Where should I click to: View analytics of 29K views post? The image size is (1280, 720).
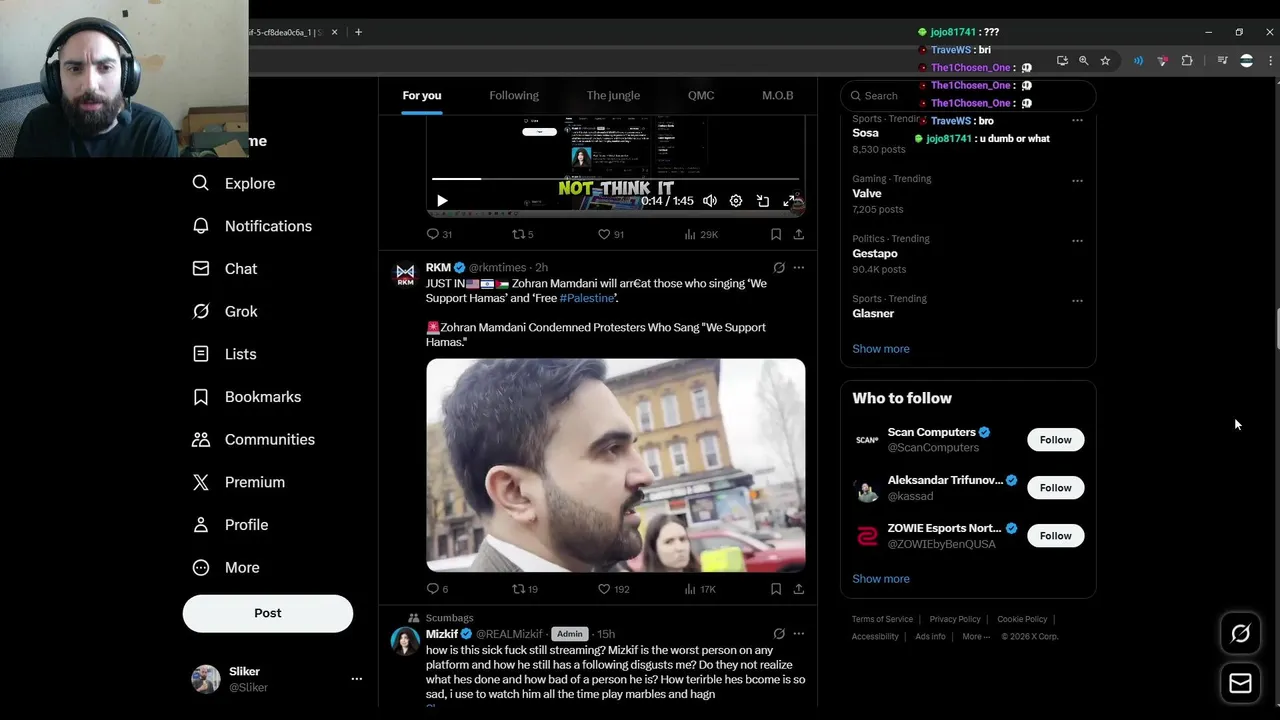click(701, 235)
